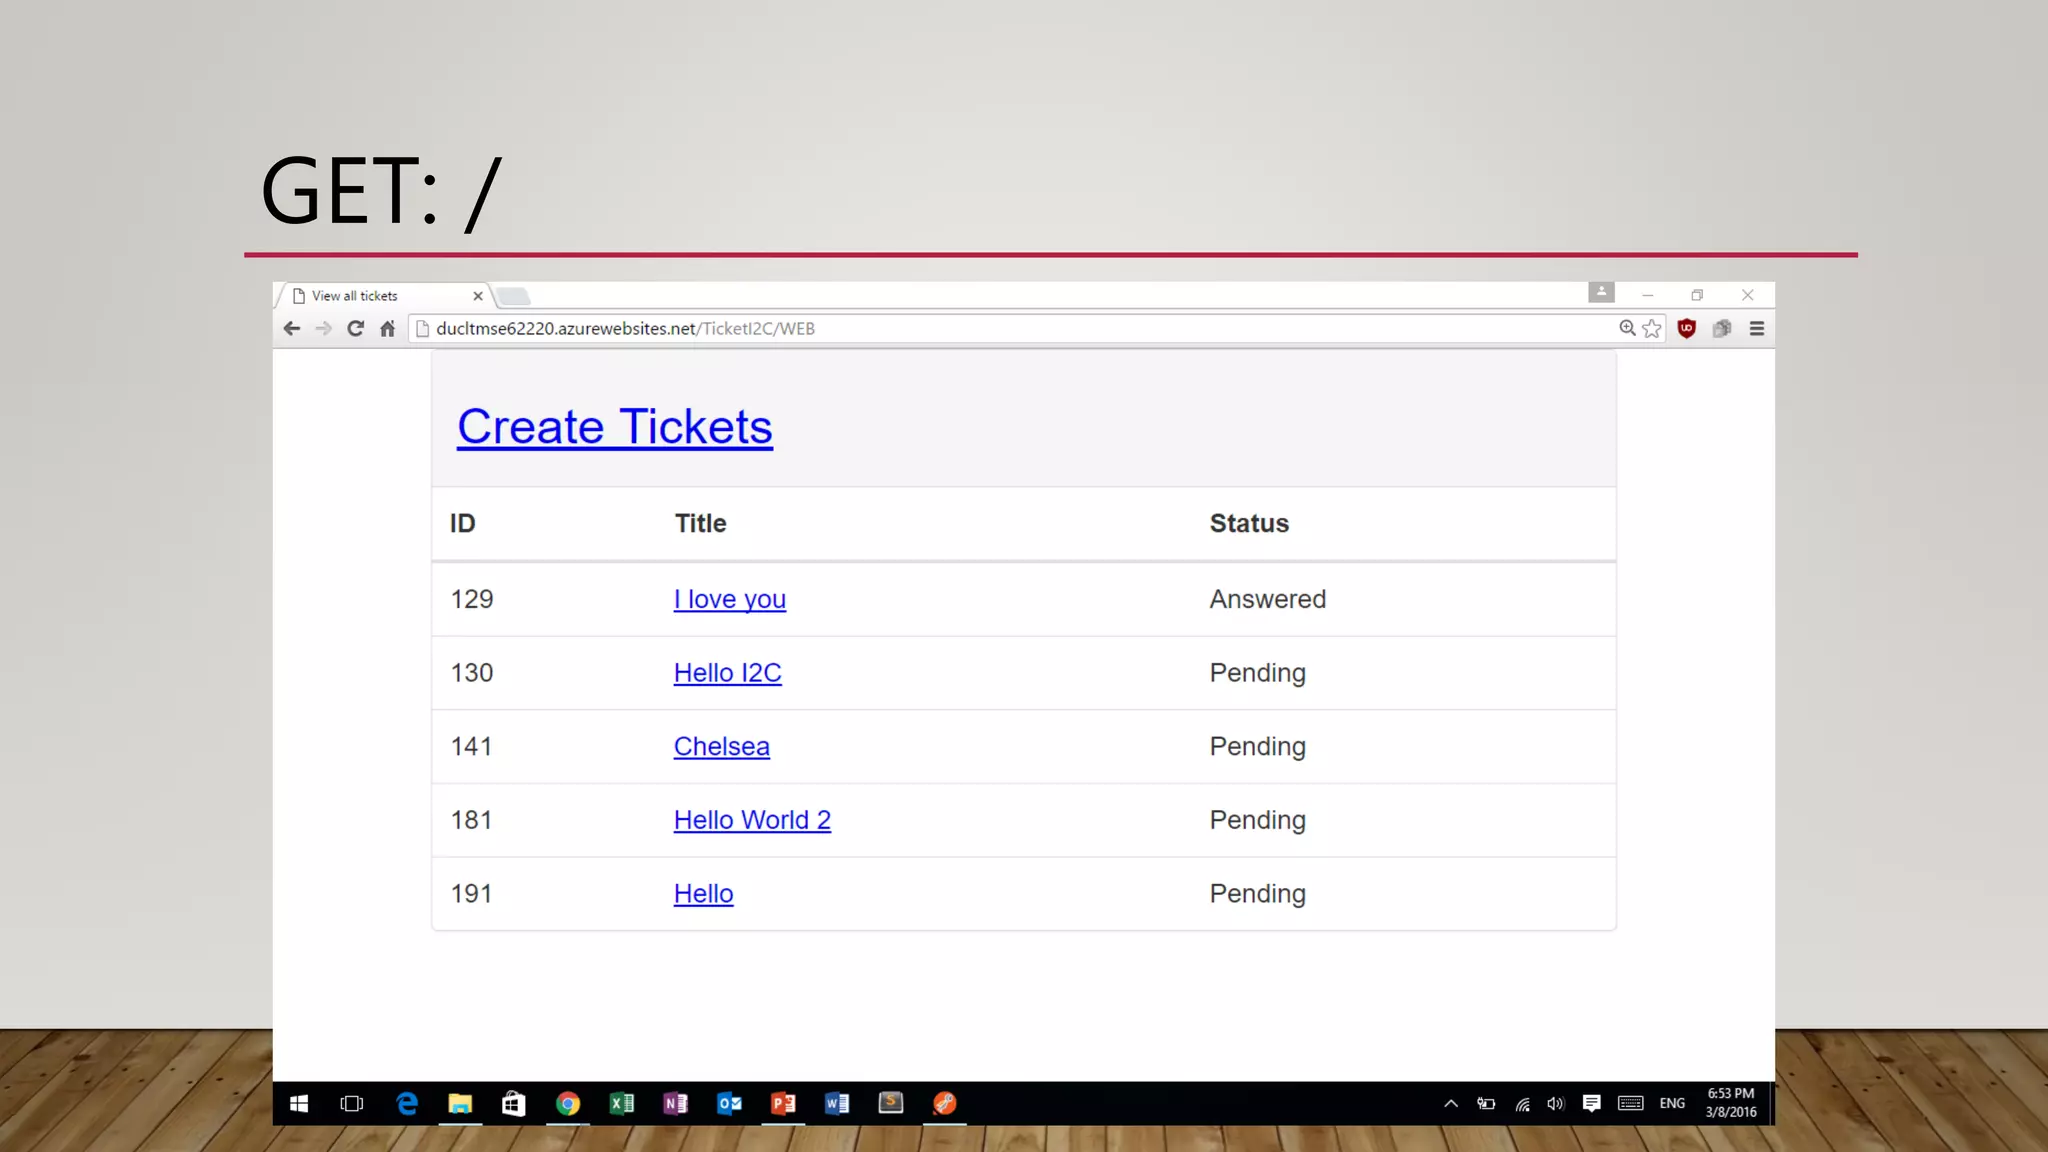Close the 'View all tickets' tab
The image size is (2048, 1152).
478,296
